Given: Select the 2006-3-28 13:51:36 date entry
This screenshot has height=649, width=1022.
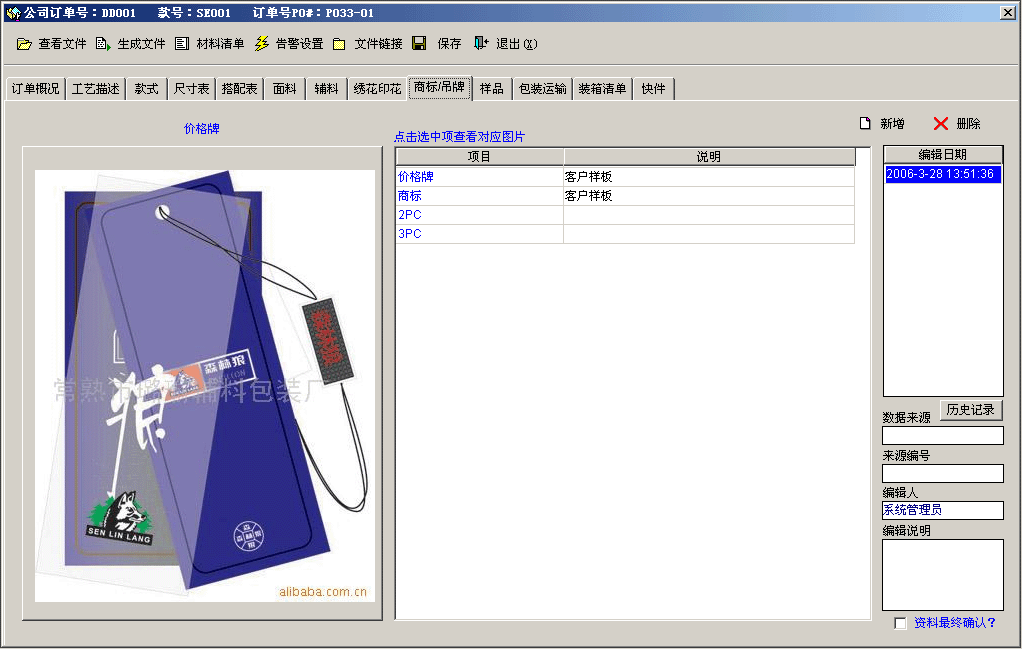Looking at the screenshot, I should pyautogui.click(x=942, y=174).
